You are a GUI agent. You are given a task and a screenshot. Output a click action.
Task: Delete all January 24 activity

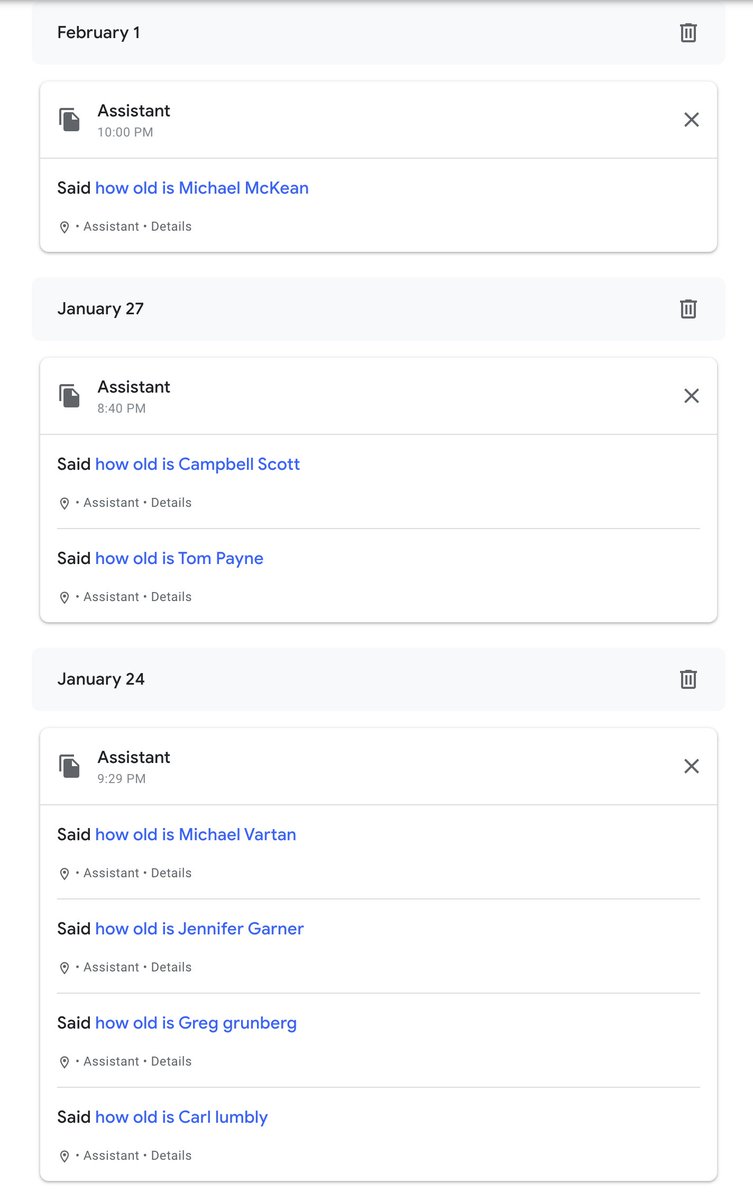688,679
